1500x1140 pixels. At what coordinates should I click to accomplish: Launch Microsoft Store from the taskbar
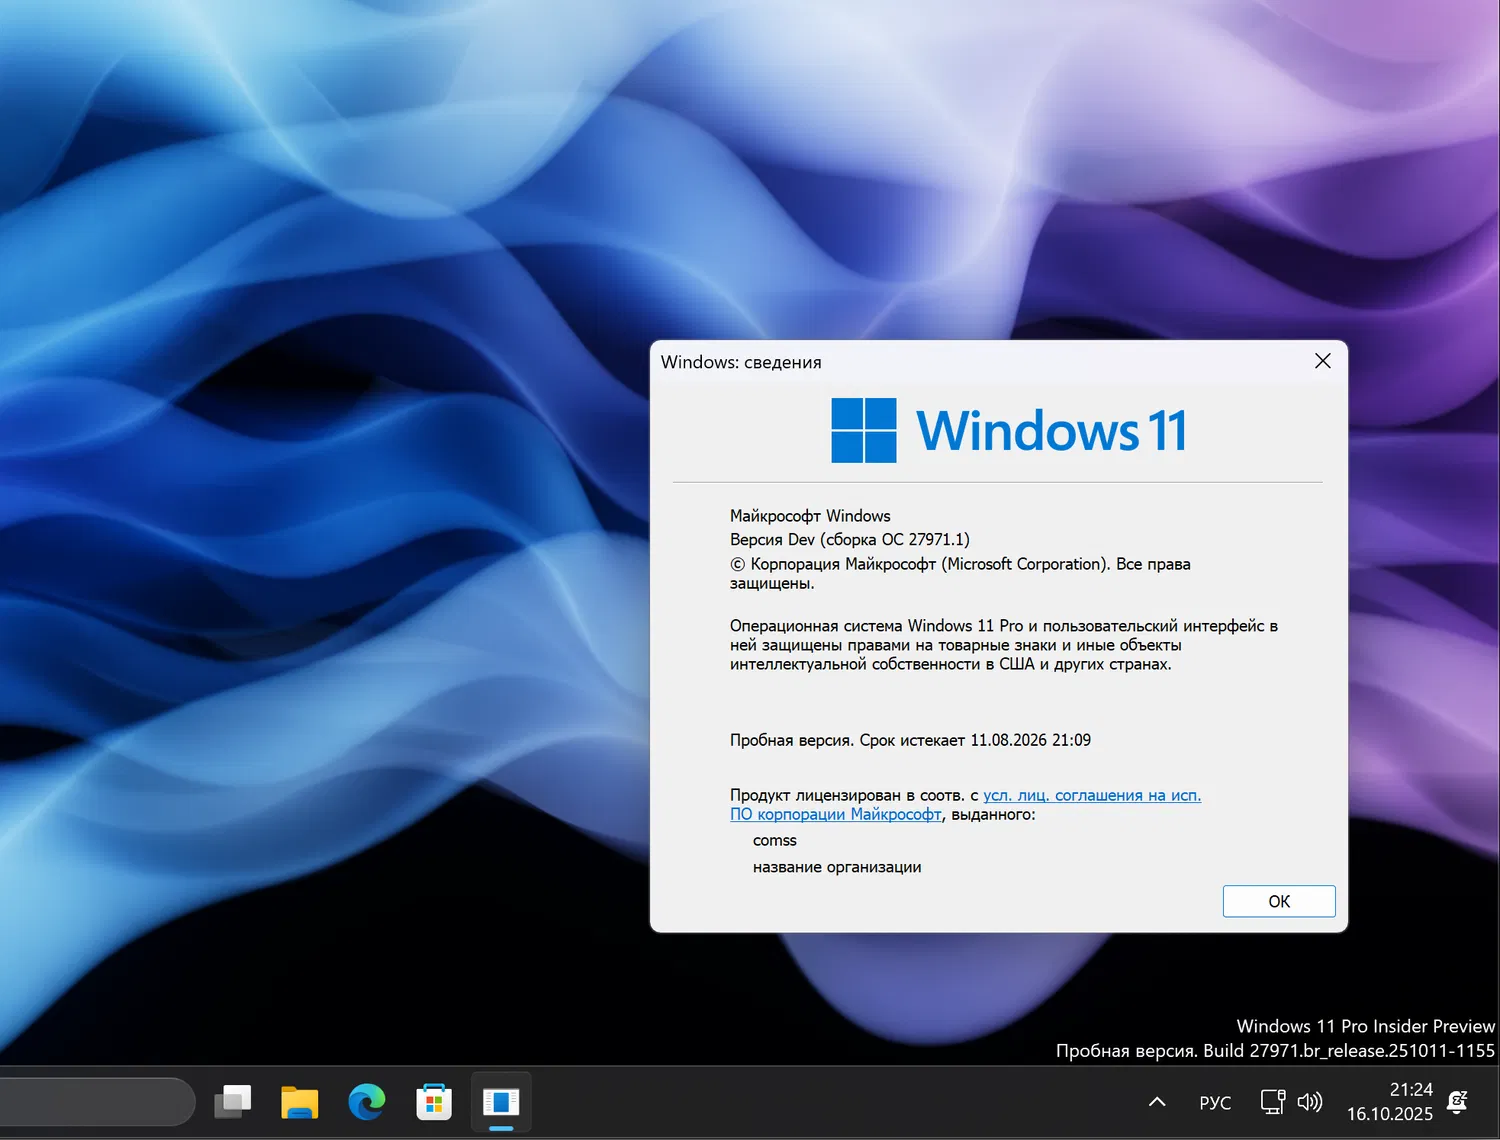coord(433,1101)
